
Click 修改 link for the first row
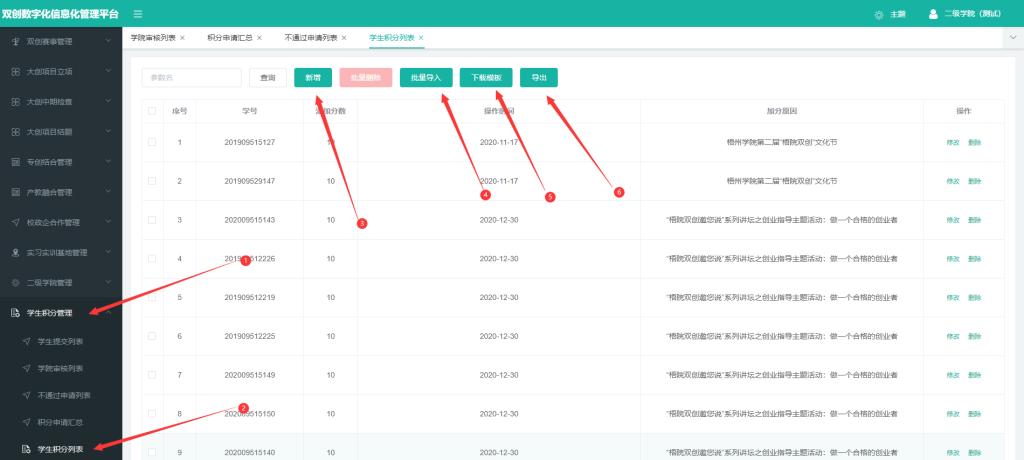tap(952, 143)
